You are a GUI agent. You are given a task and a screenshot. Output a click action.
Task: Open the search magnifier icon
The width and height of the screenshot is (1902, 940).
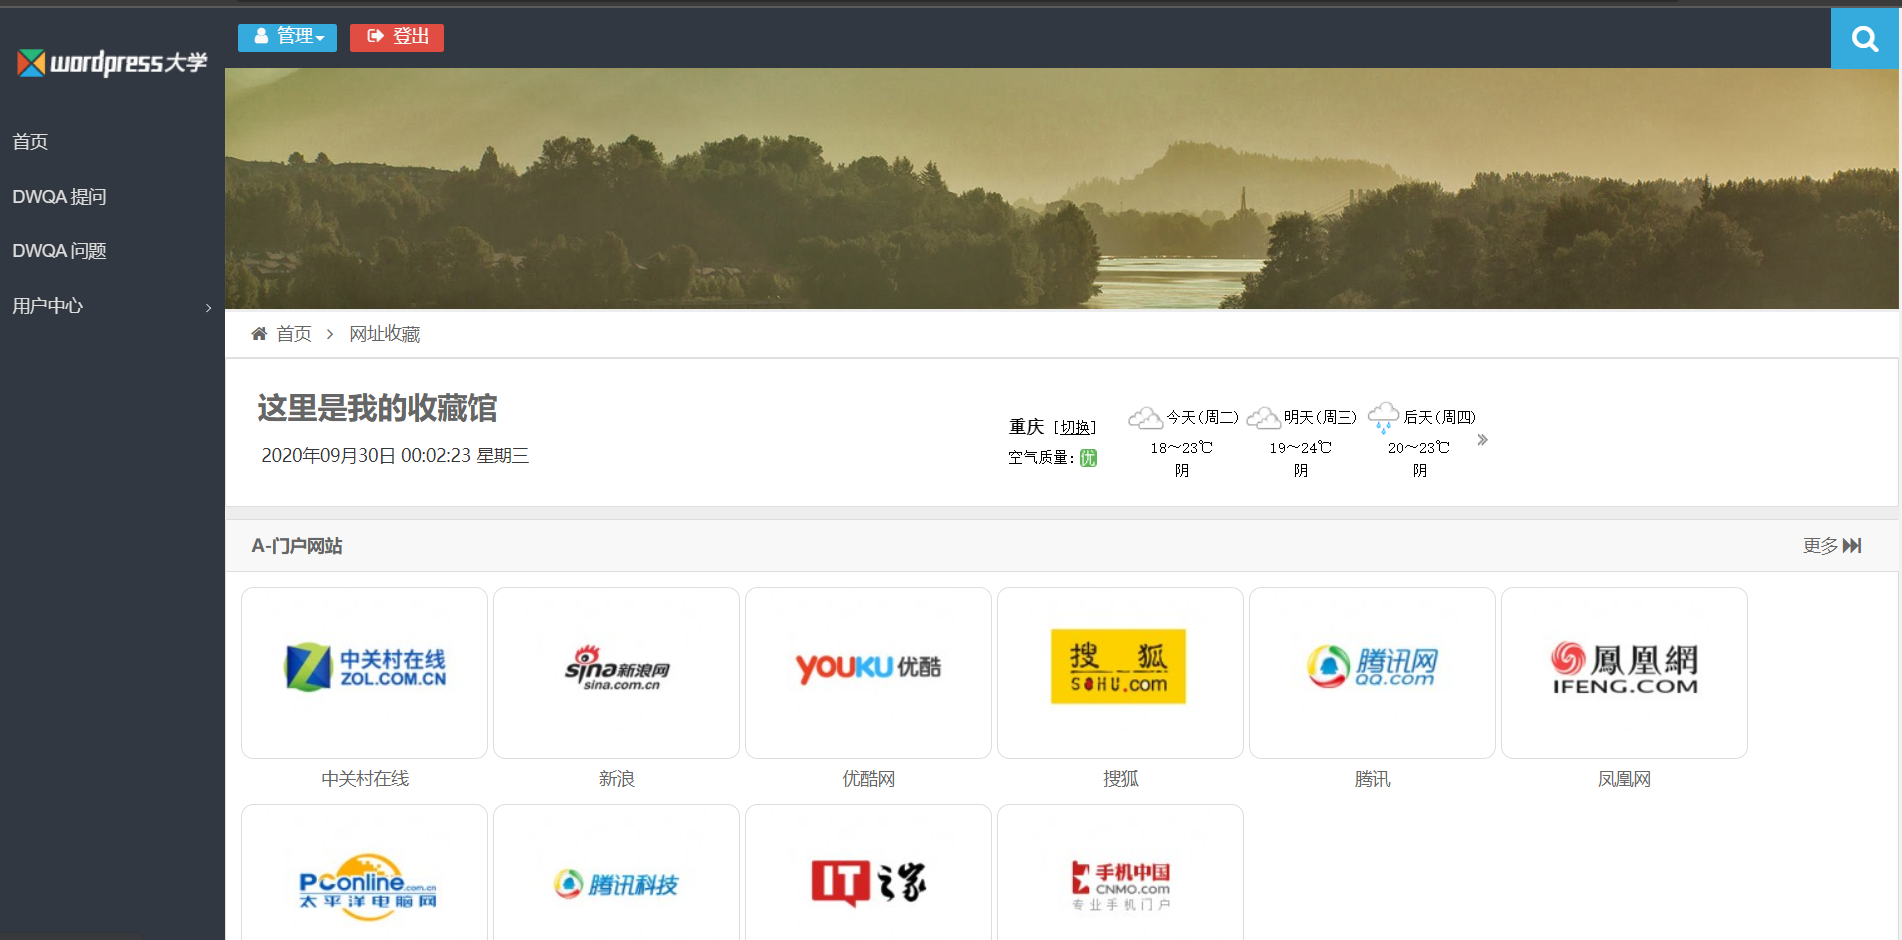coord(1864,39)
